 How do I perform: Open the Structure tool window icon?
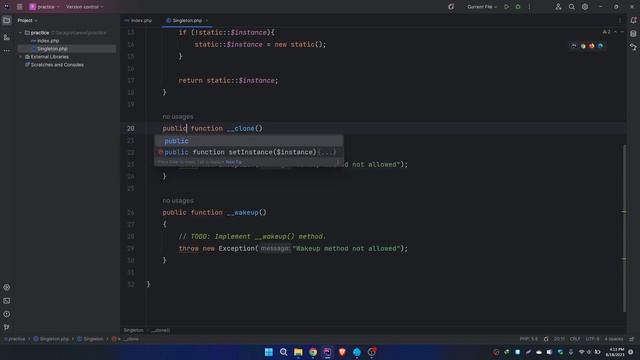[7, 37]
